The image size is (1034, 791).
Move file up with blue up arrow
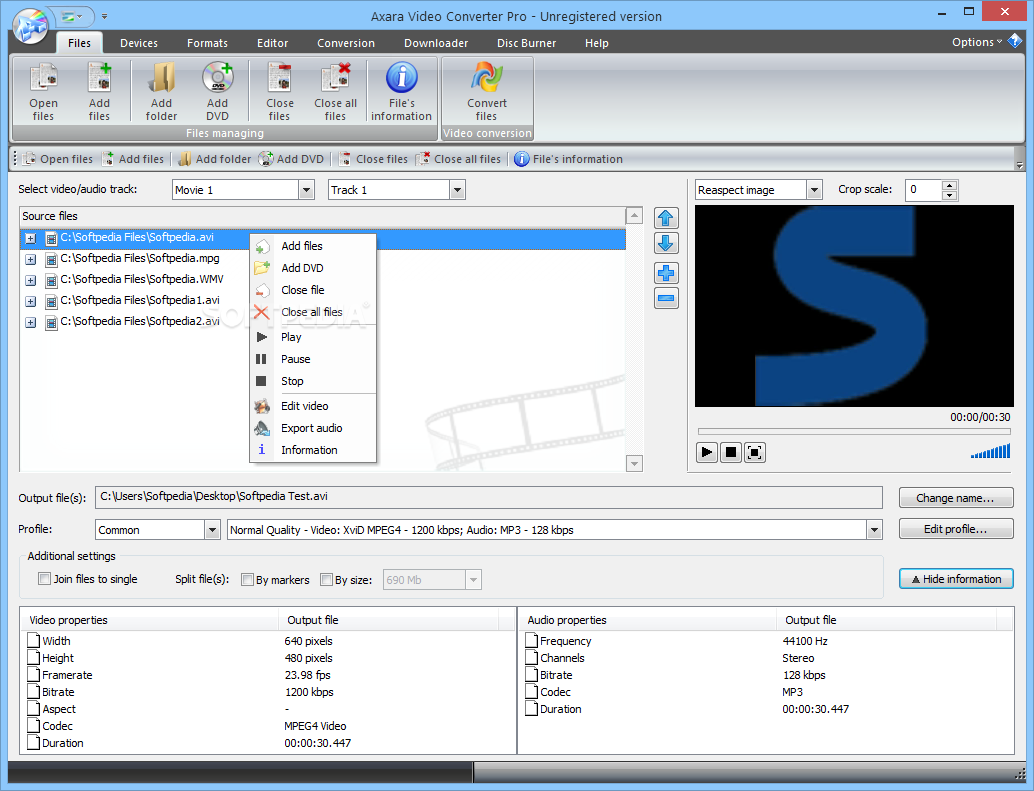pyautogui.click(x=666, y=218)
